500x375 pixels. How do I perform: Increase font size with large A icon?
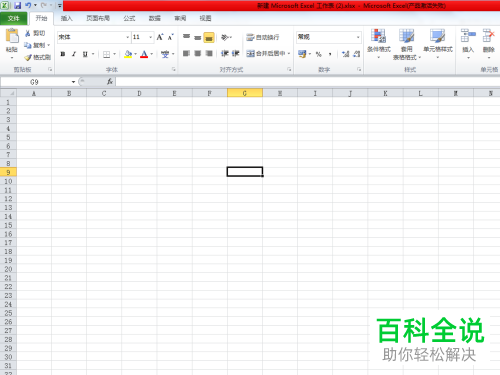(160, 37)
